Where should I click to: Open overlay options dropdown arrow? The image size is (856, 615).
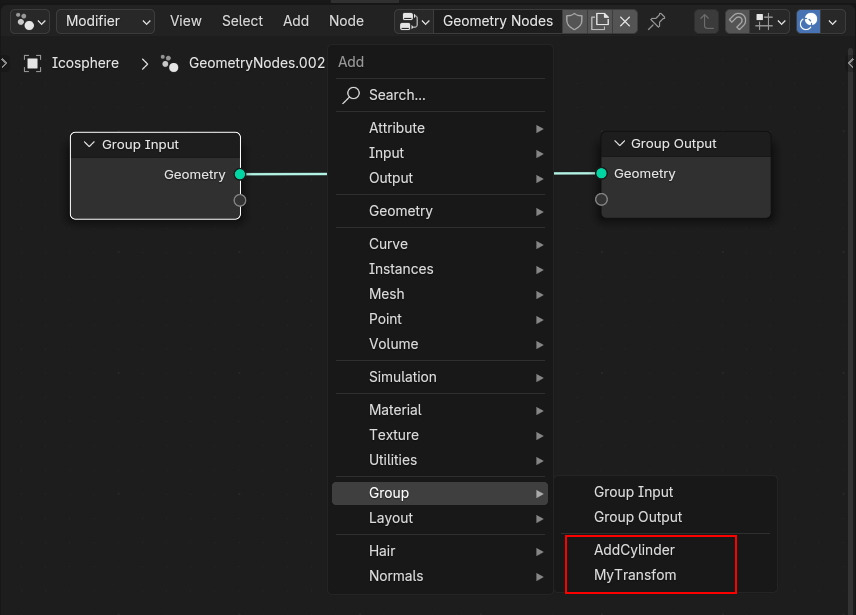[x=833, y=22]
